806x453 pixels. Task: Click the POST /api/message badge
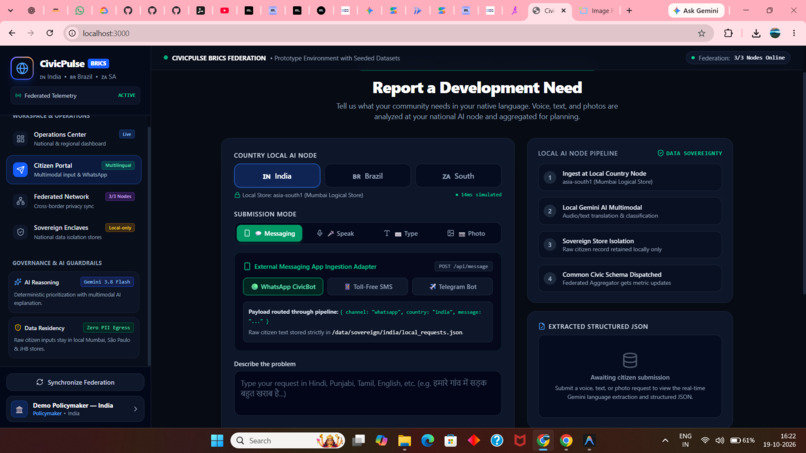(x=463, y=266)
